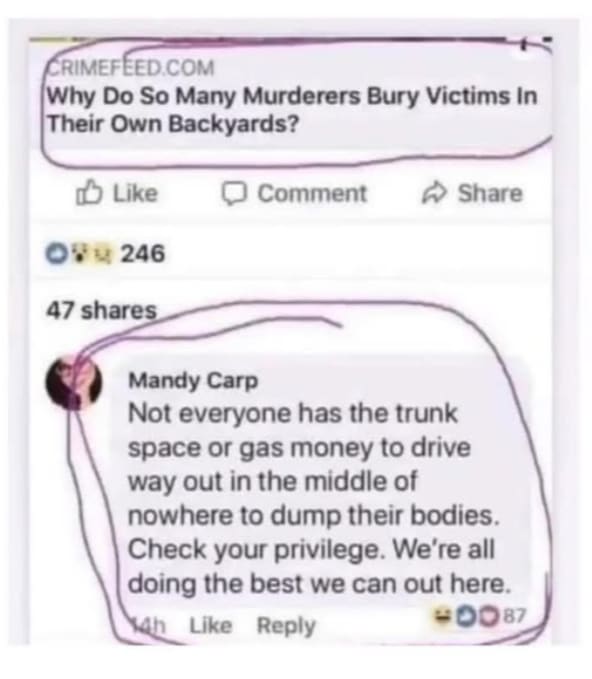592x679 pixels.
Task: Click the thumbs-up Like icon on the post
Action: (x=89, y=193)
